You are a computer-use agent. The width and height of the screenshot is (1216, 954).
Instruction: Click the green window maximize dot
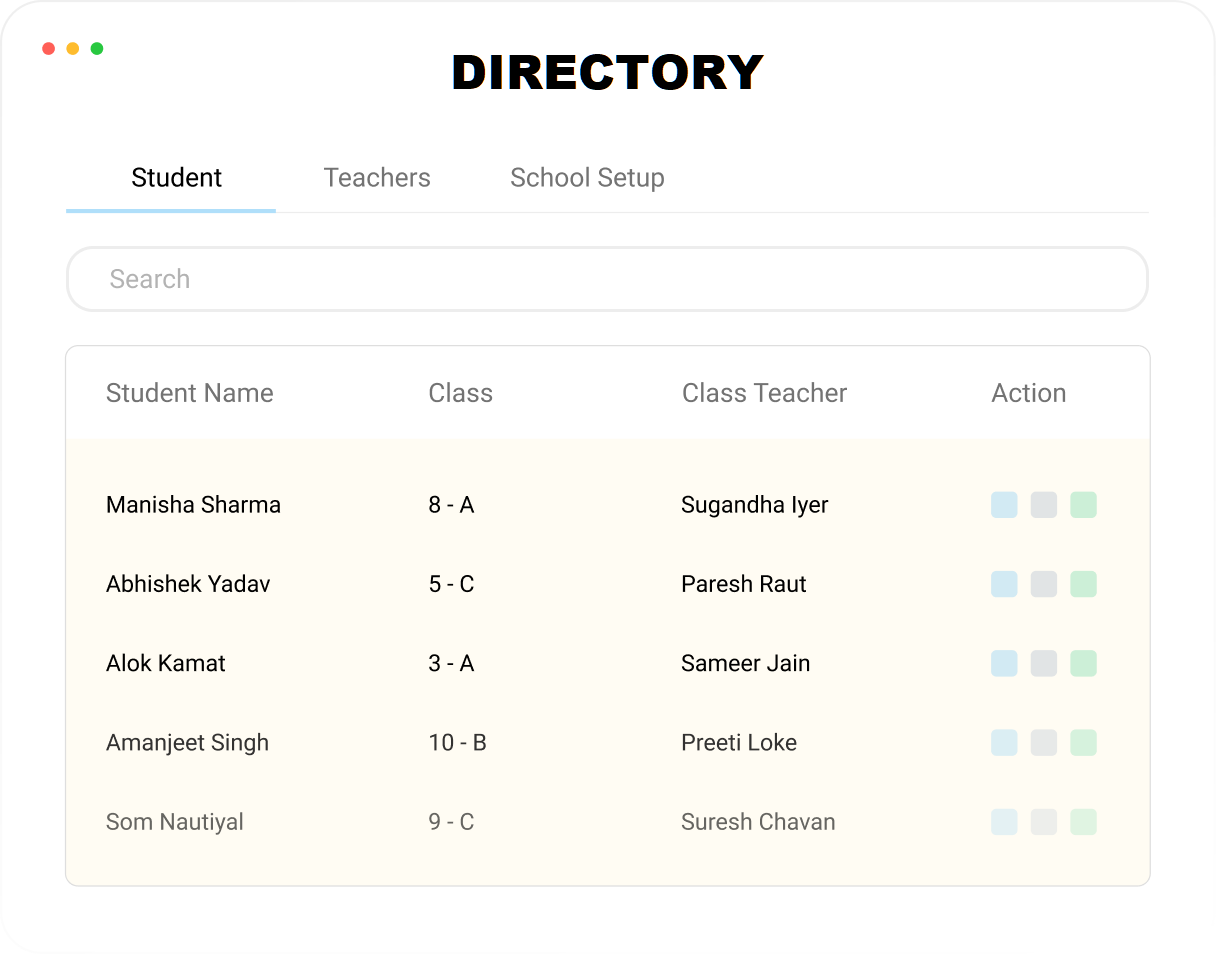[x=97, y=48]
